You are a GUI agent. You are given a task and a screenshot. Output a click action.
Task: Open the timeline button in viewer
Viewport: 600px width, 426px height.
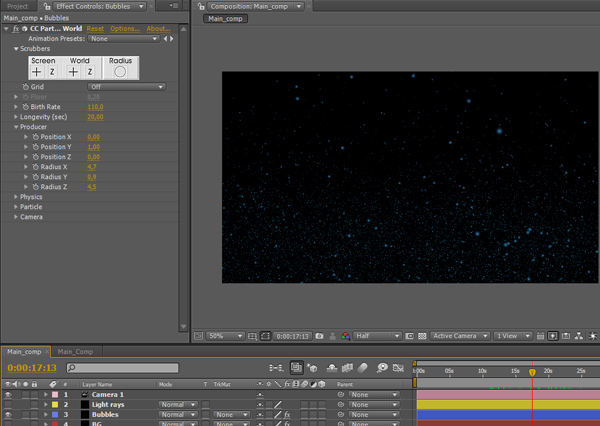pyautogui.click(x=566, y=336)
